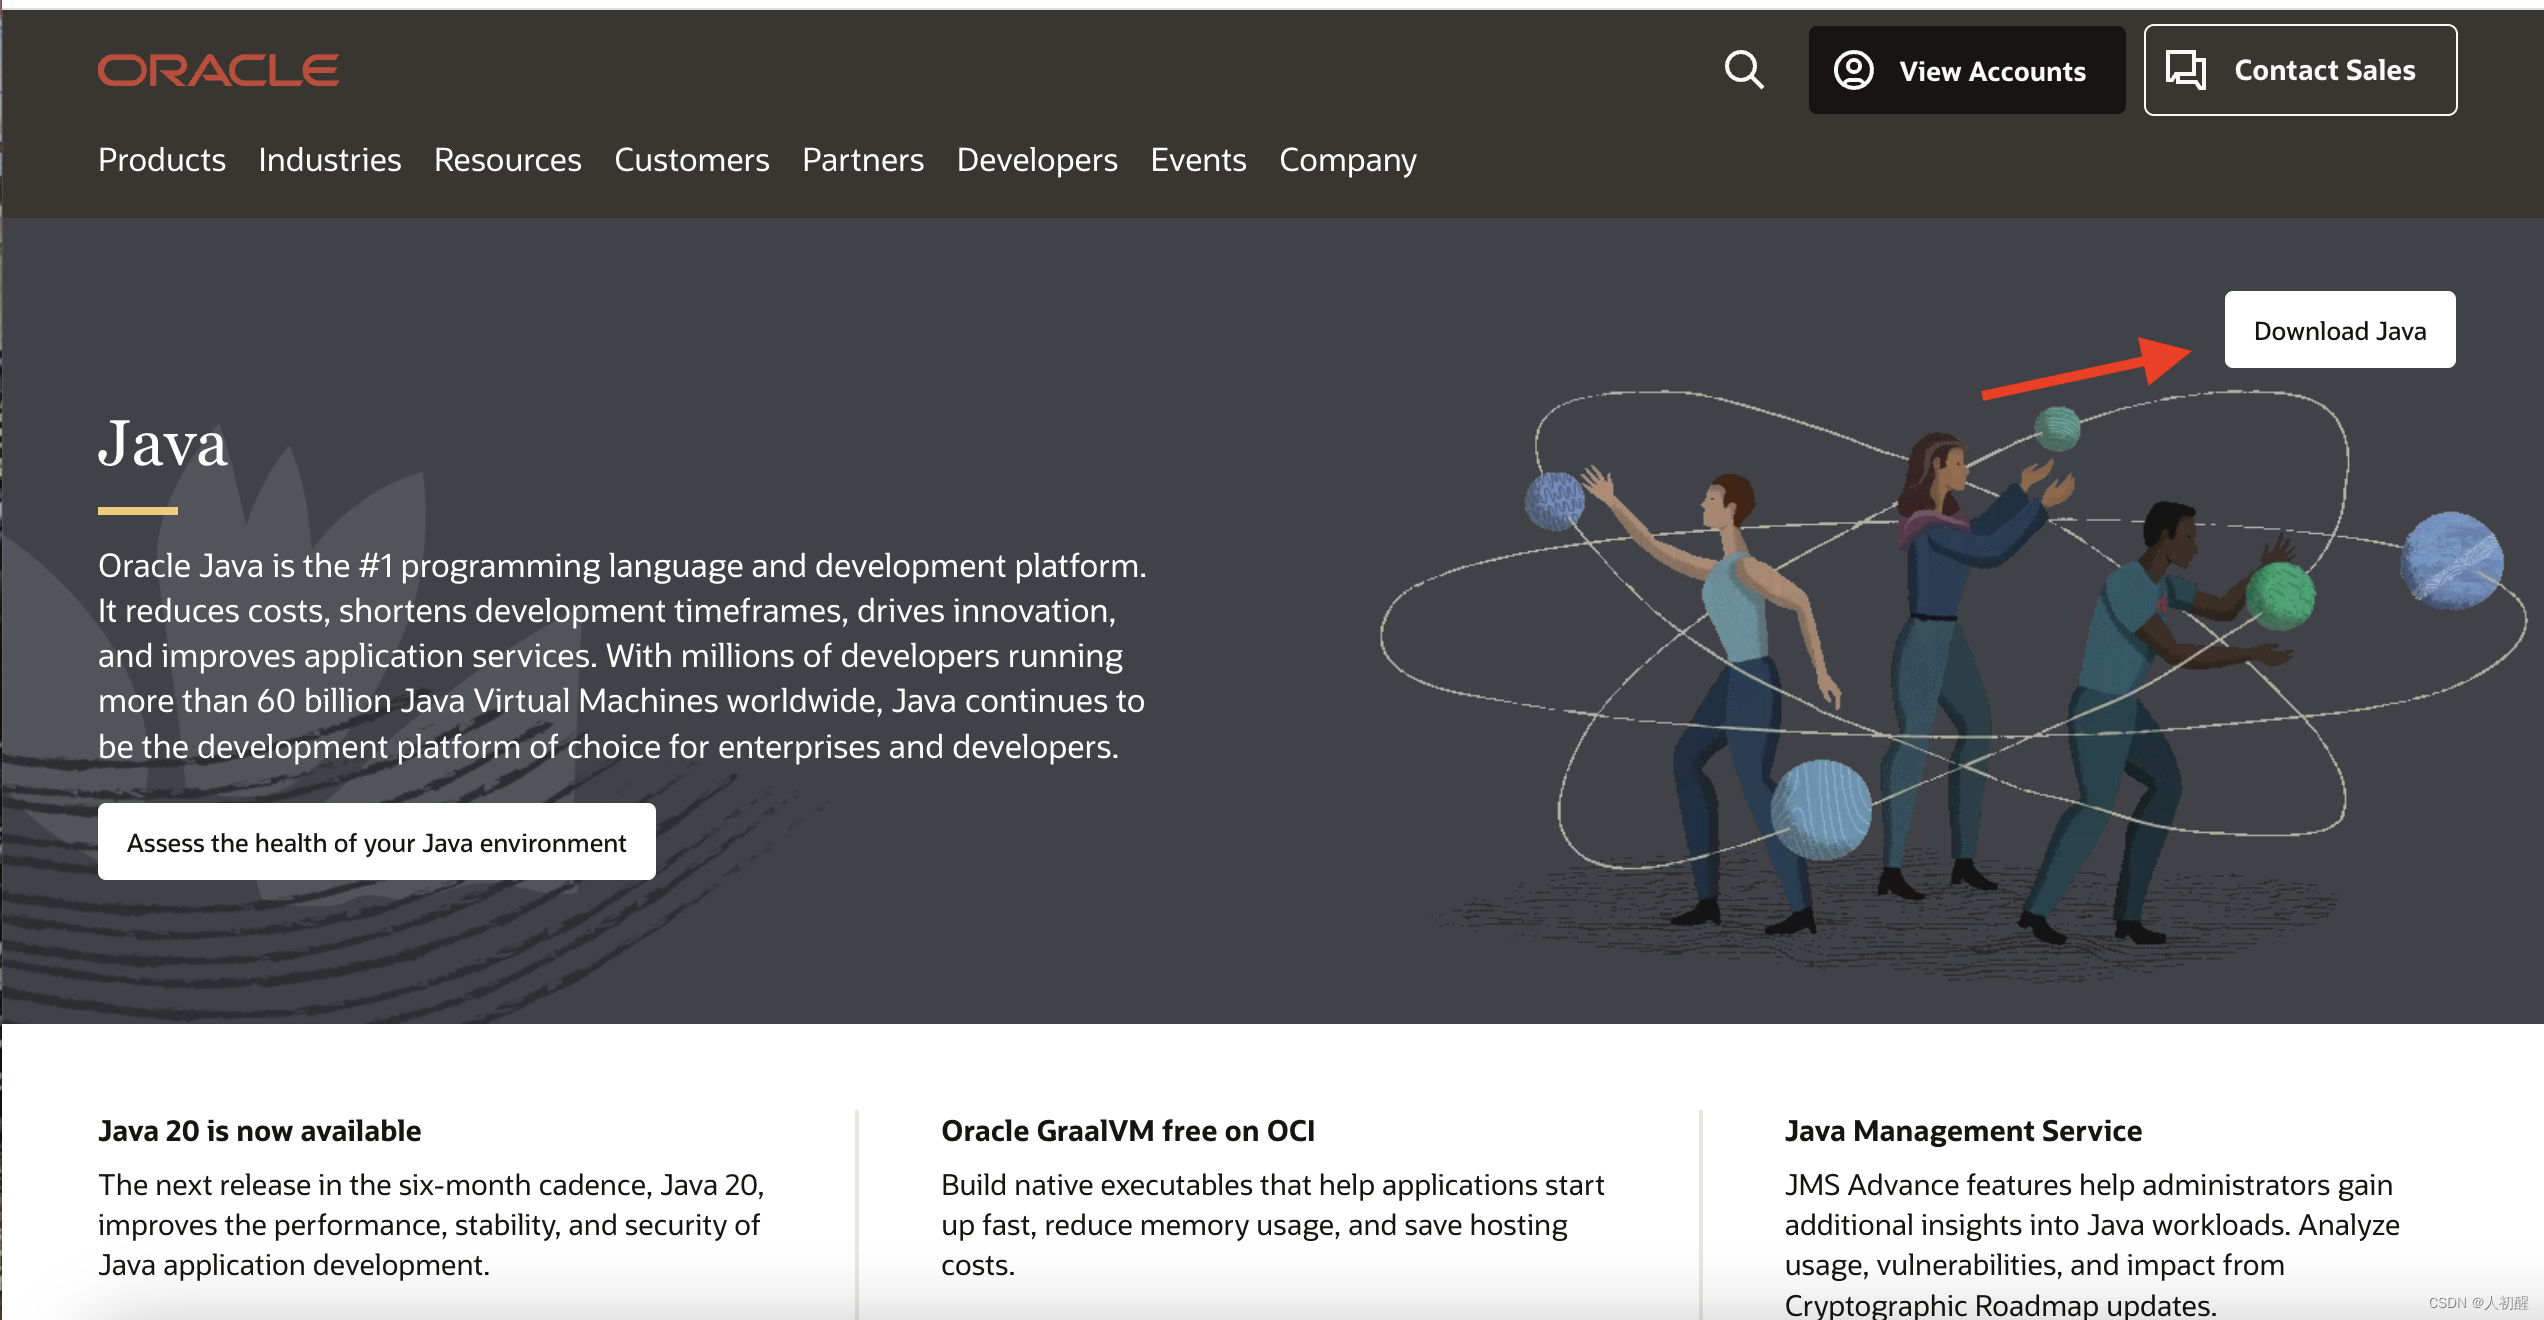Open the Partners menu
Screen dimensions: 2544x1320
click(863, 160)
